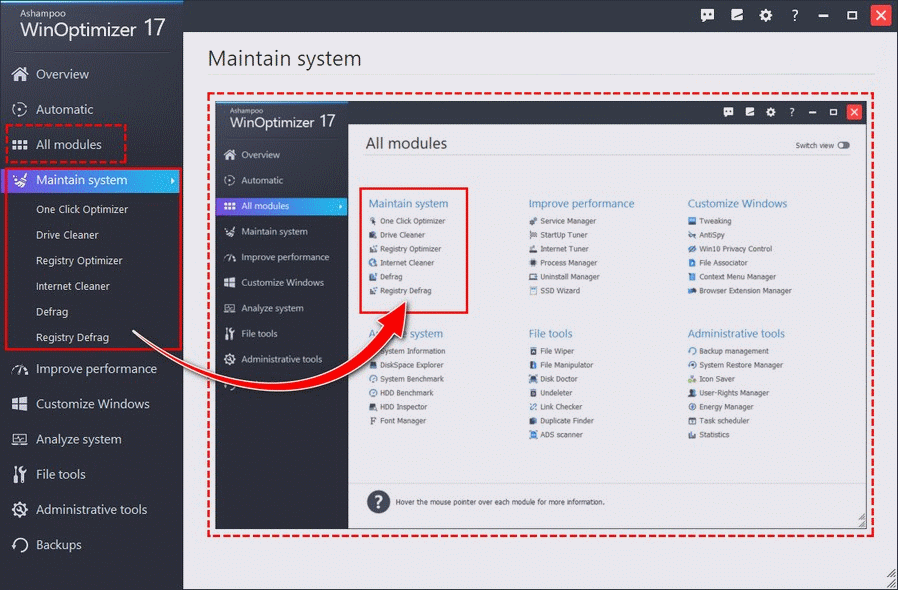Viewport: 898px width, 590px height.
Task: Click the notes pencil icon in outer title bar
Action: pyautogui.click(x=736, y=15)
